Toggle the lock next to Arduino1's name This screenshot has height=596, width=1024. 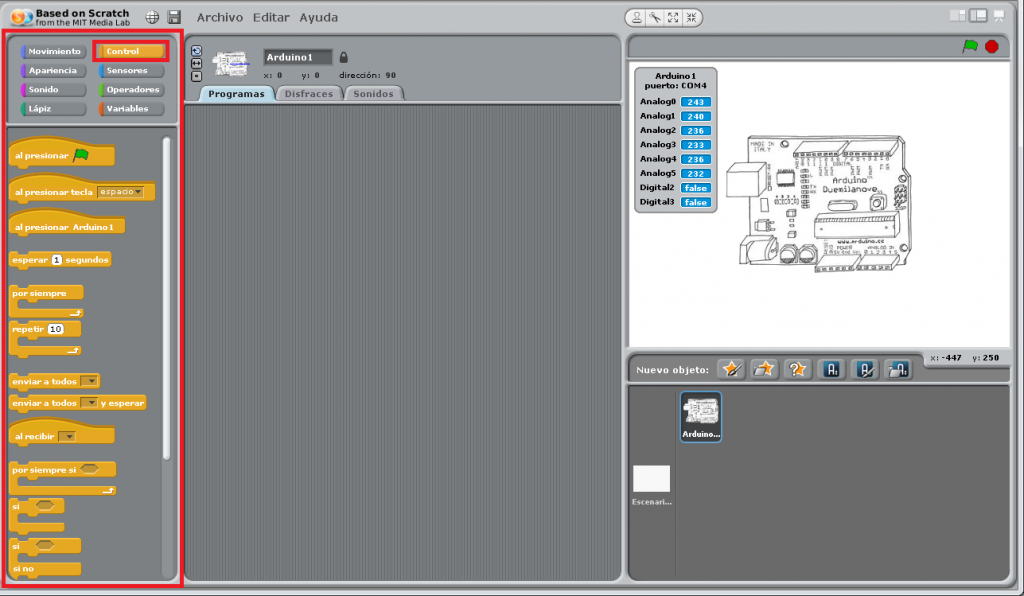344,57
